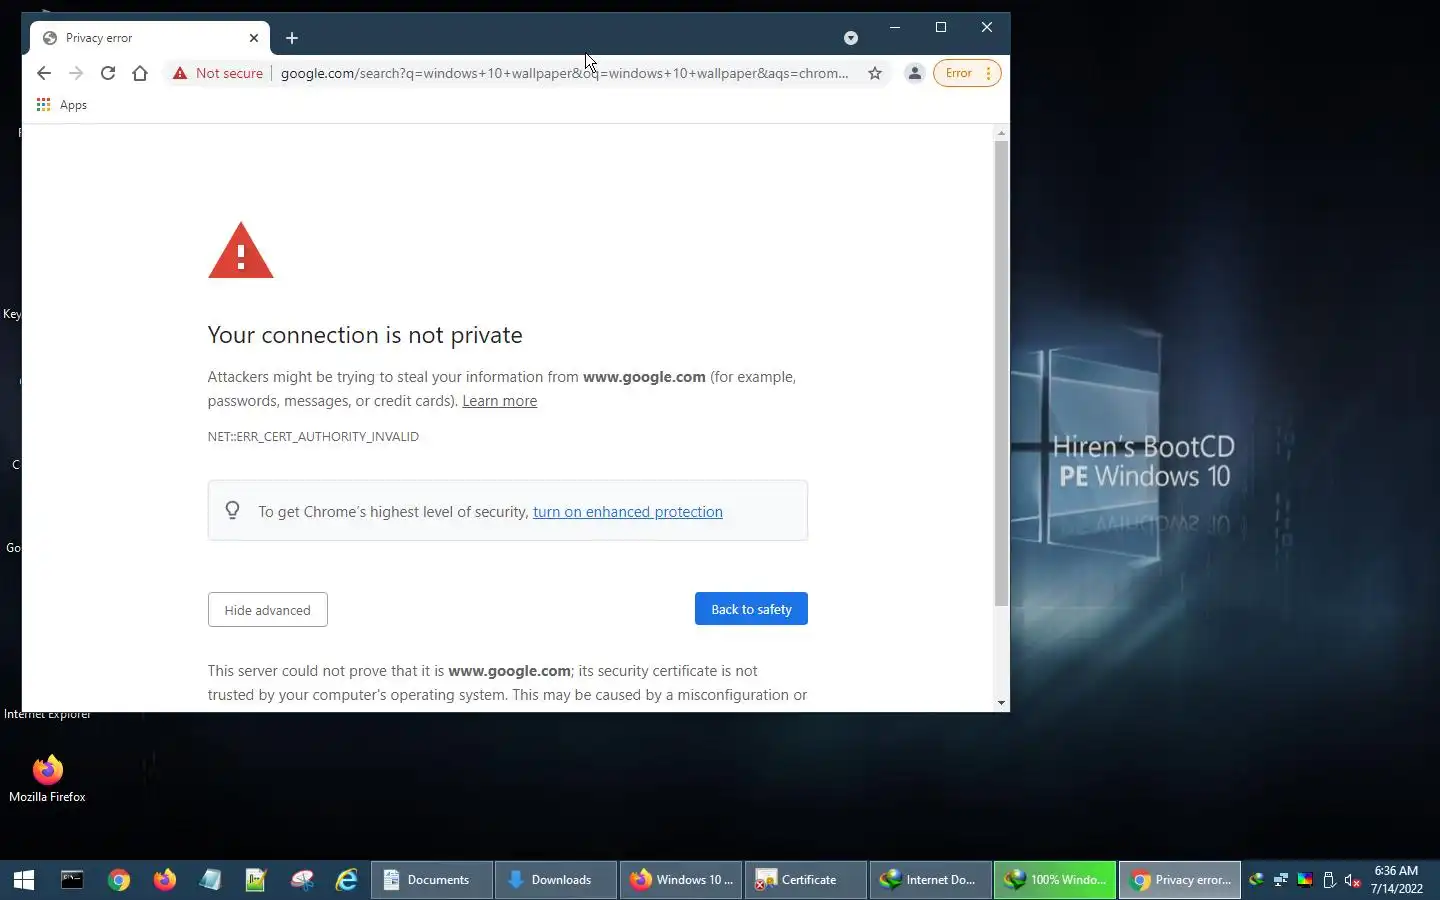Launch Internet Explorer from taskbar
1440x900 pixels.
tap(347, 880)
